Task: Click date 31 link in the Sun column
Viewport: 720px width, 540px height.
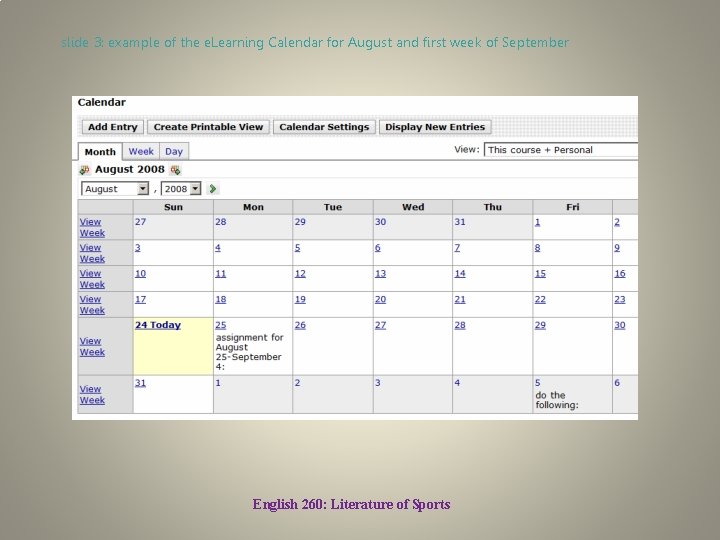Action: tap(141, 382)
